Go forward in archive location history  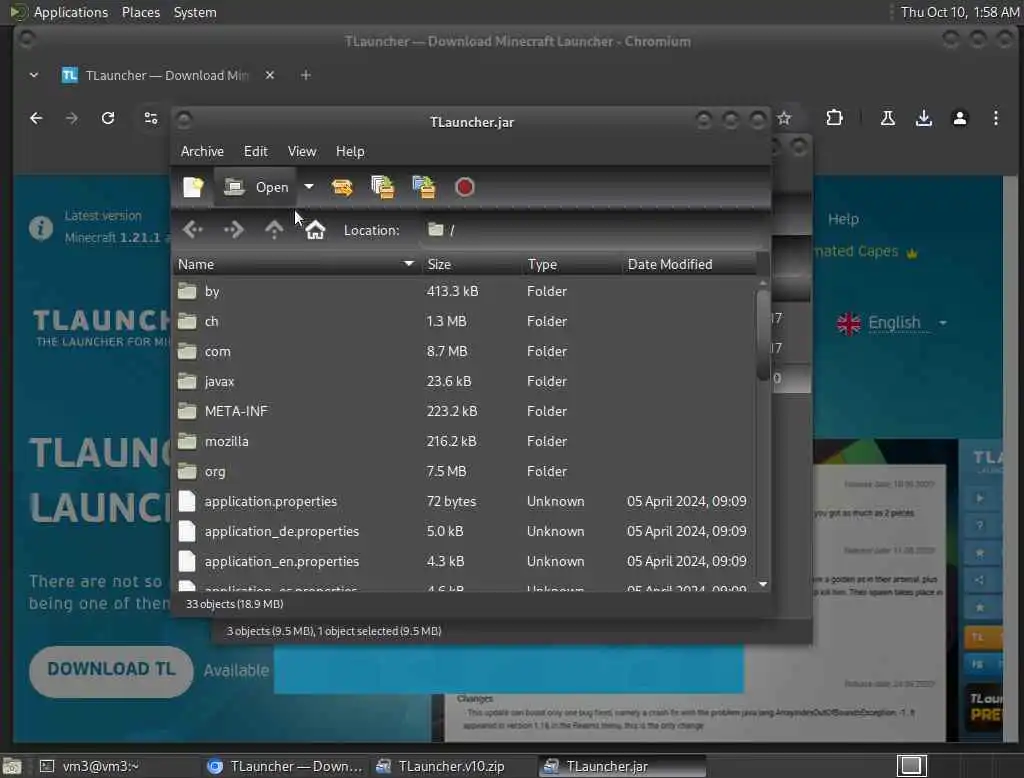pyautogui.click(x=233, y=230)
